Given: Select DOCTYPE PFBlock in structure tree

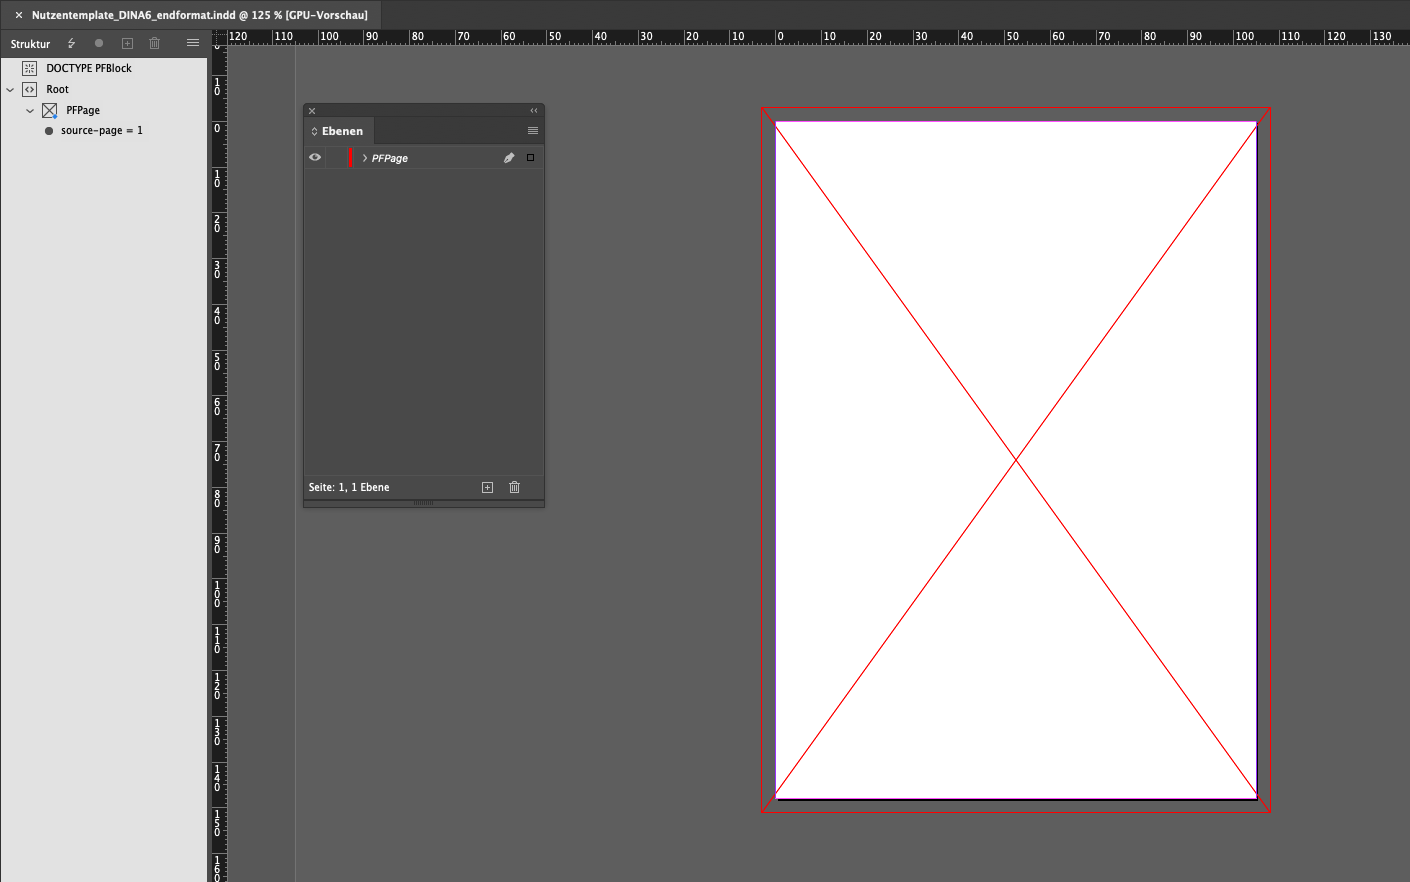Looking at the screenshot, I should (88, 68).
